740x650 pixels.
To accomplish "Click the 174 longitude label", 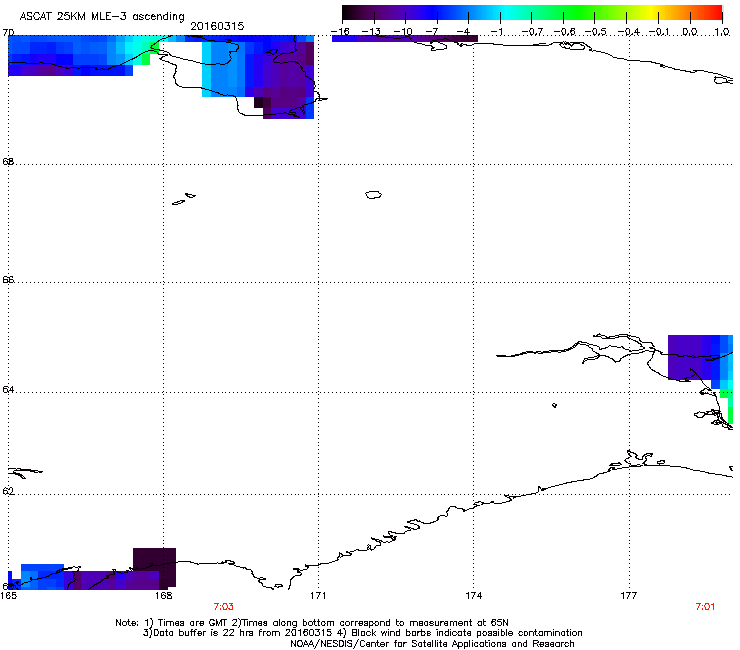I will 473,595.
